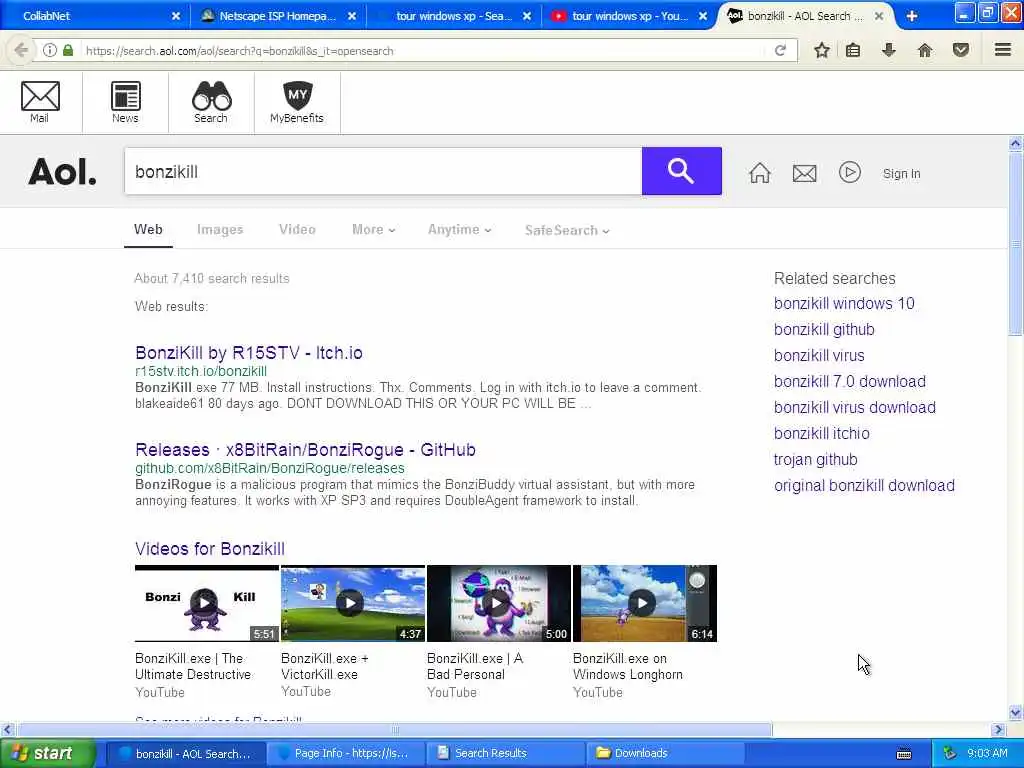
Task: Click the AOL search input field
Action: (x=383, y=171)
